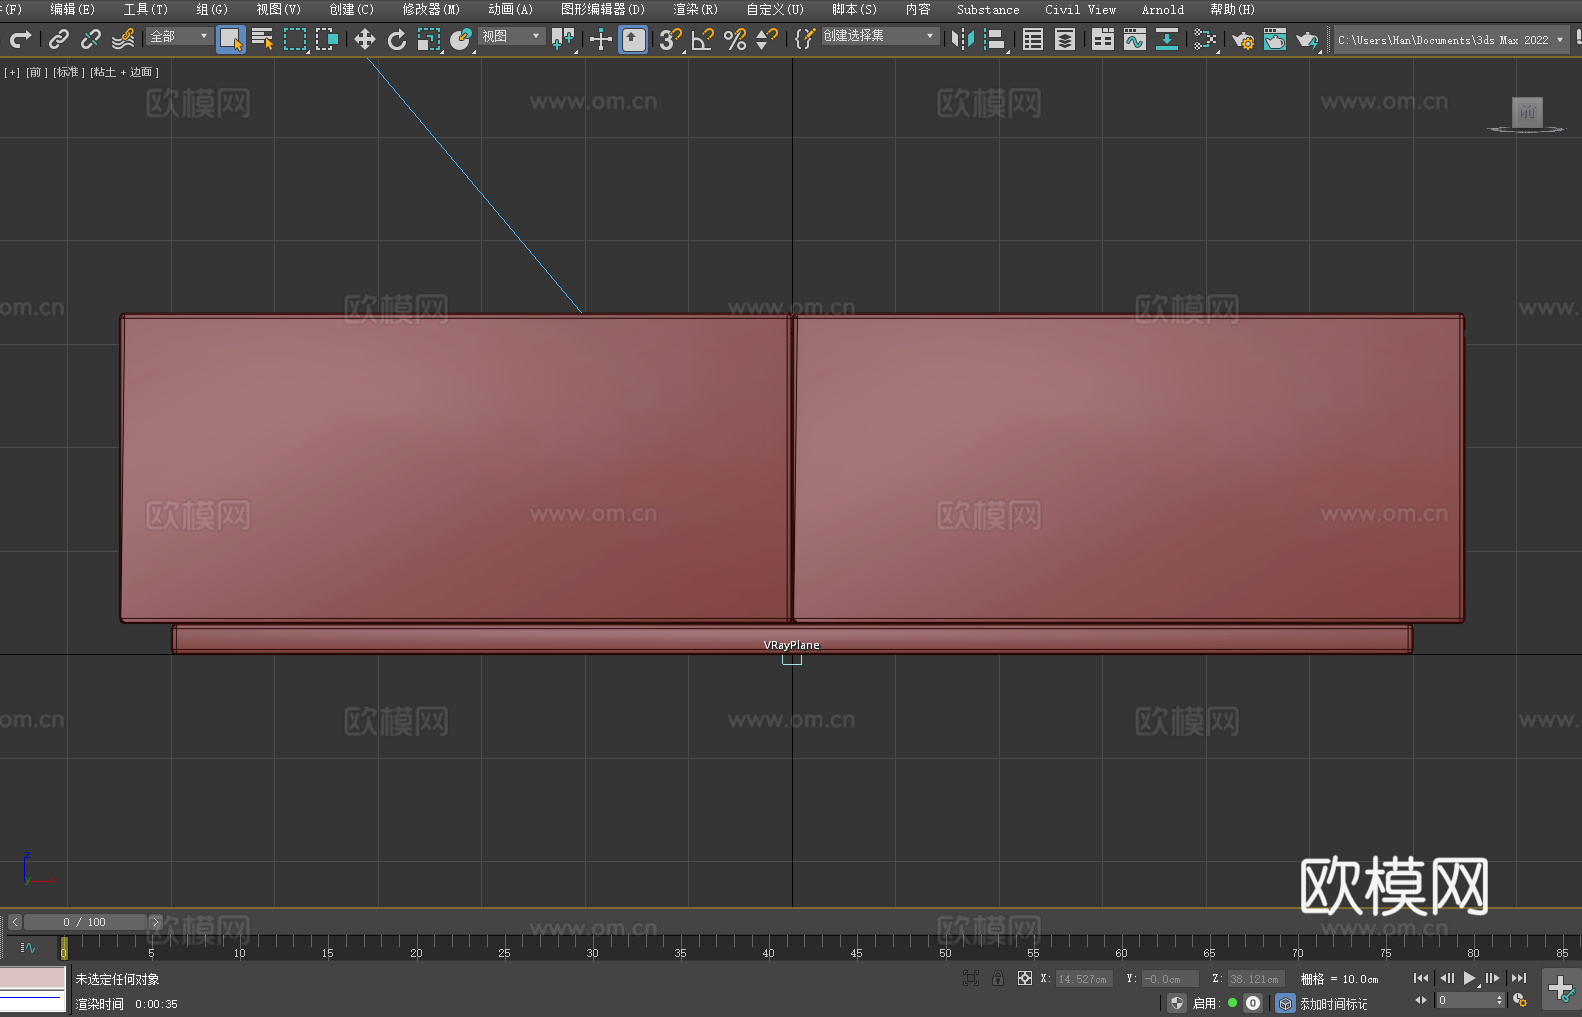Screen dimensions: 1582x1017
Task: Open the 视图 reference coordinate dropdown
Action: coord(511,36)
